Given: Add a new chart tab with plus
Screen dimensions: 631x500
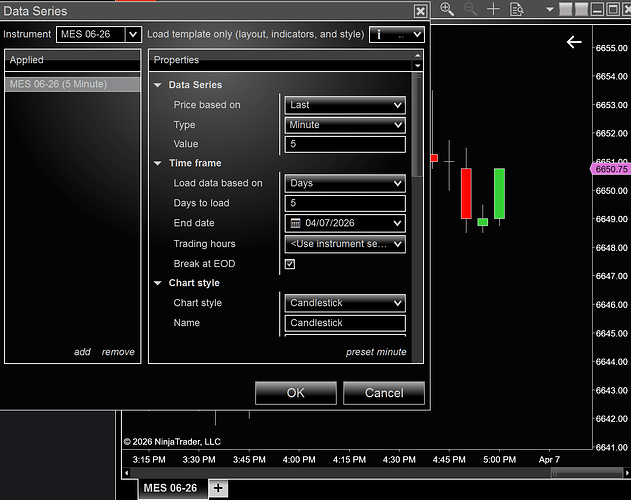Looking at the screenshot, I should [x=219, y=488].
